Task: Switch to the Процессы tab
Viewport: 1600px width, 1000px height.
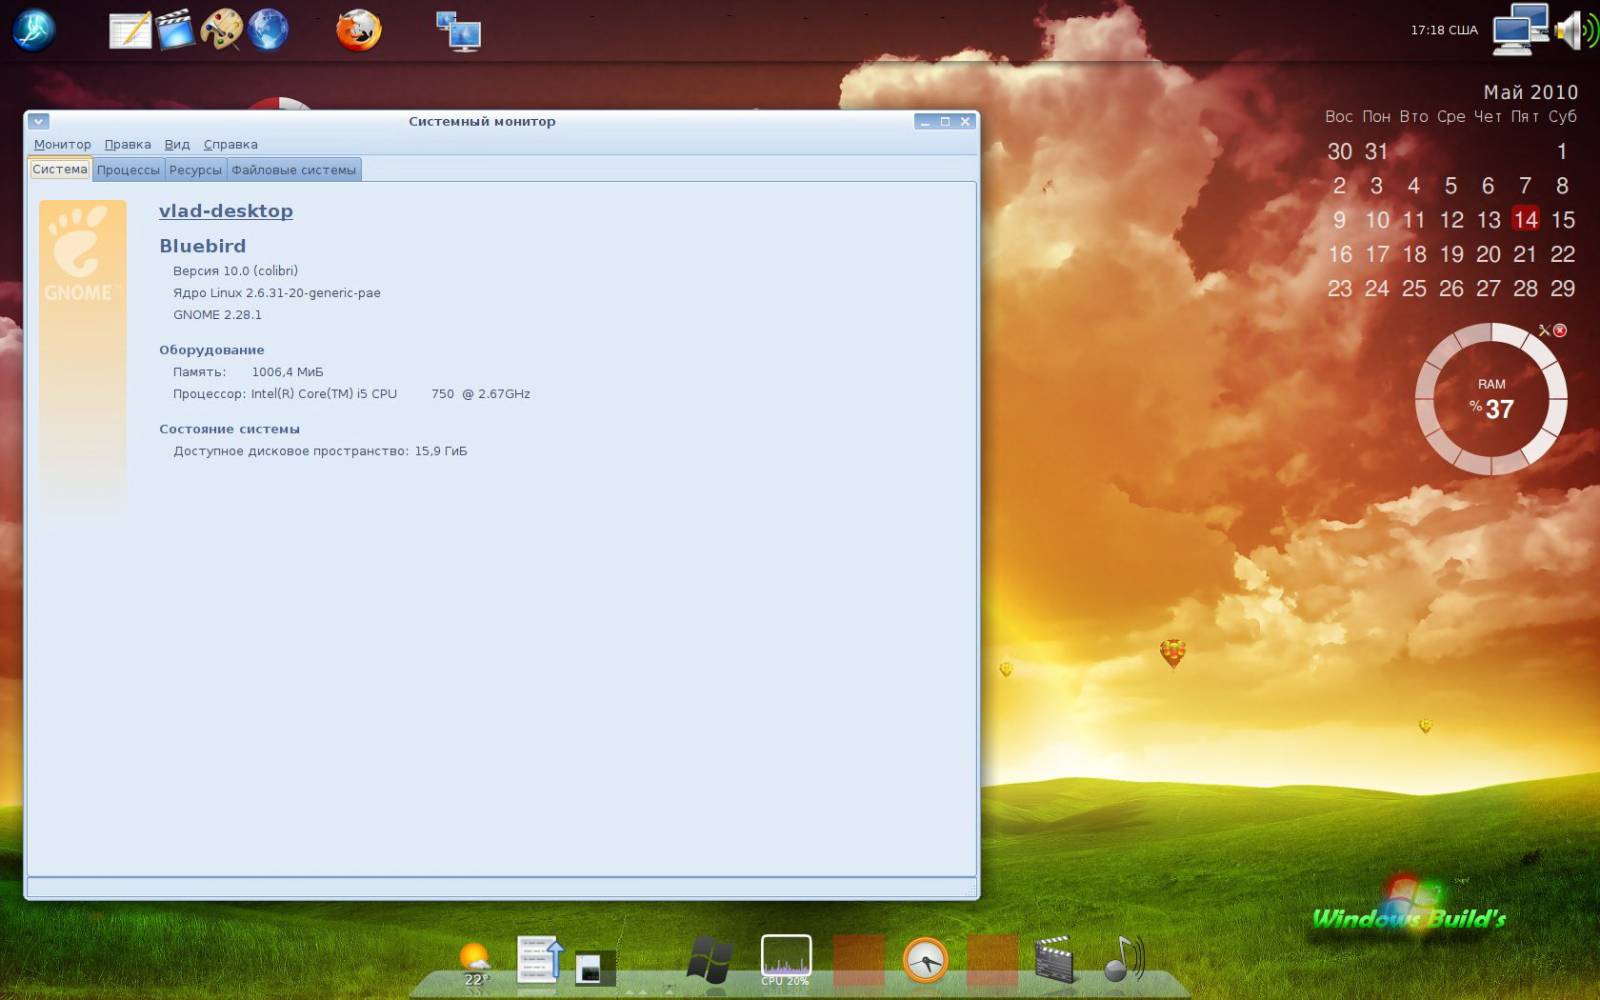Action: click(x=128, y=170)
